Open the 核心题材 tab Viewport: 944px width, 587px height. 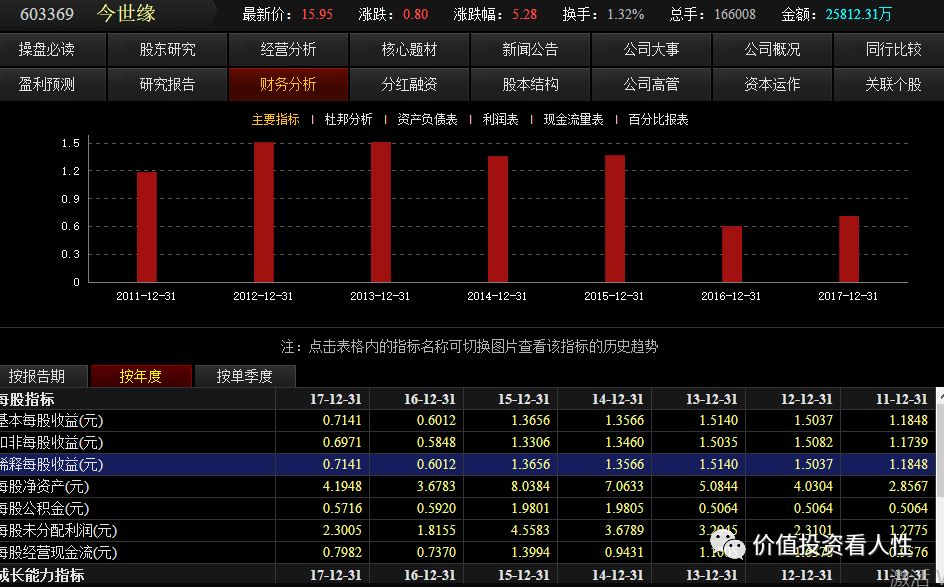click(409, 49)
